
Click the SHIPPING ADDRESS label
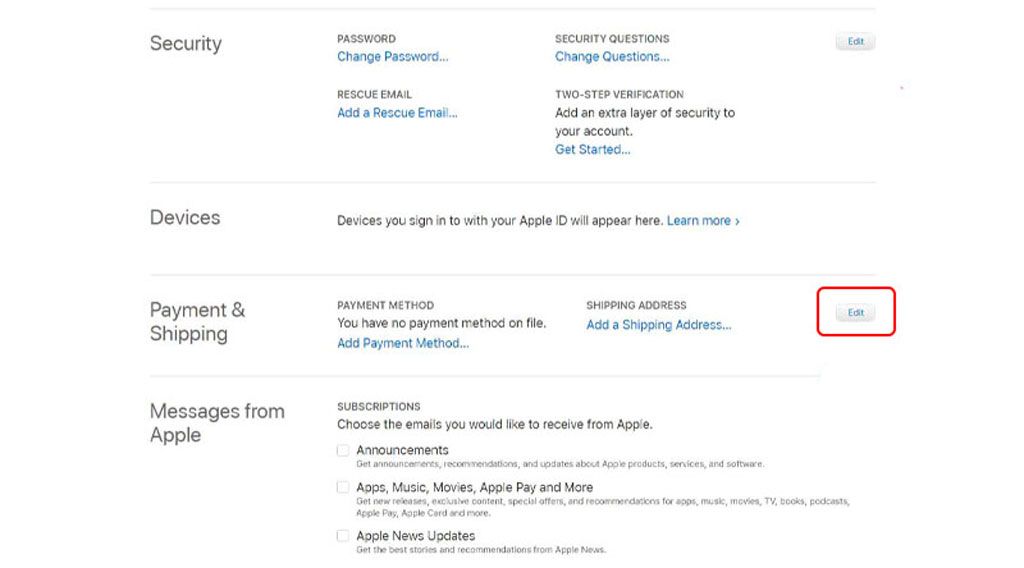click(636, 305)
